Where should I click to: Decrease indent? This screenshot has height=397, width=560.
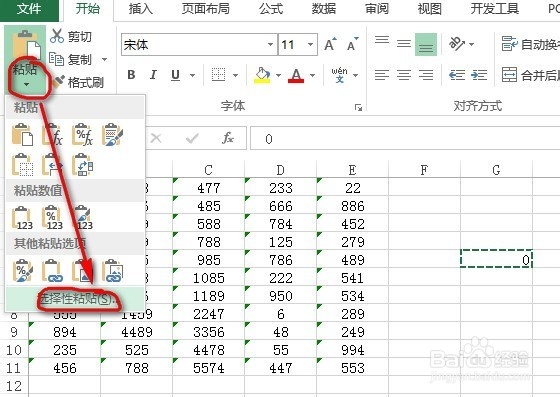pyautogui.click(x=457, y=75)
